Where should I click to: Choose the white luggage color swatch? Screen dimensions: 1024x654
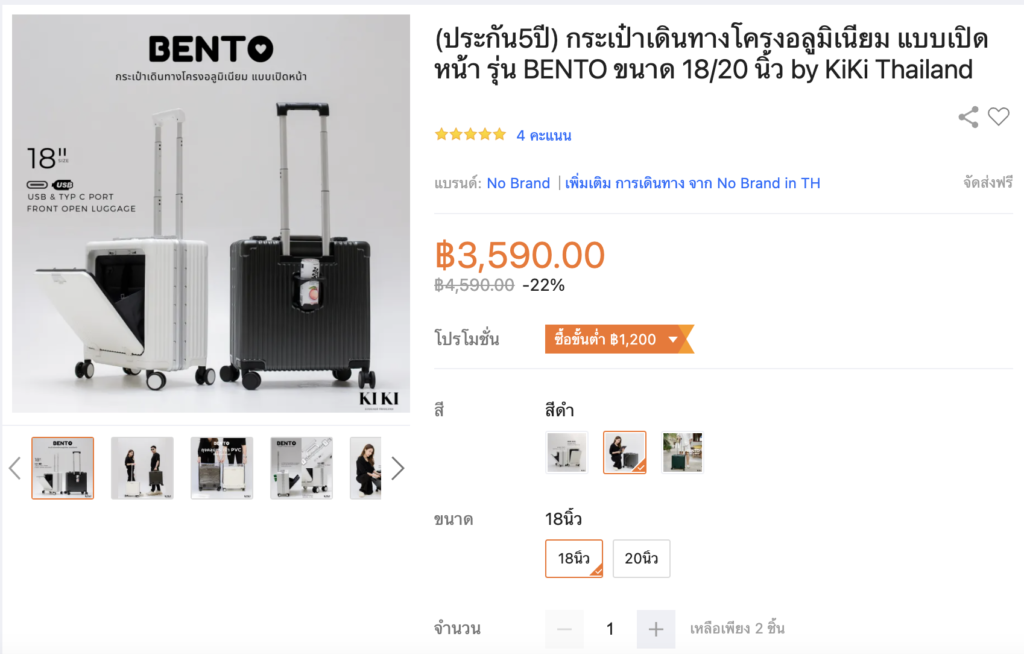pyautogui.click(x=567, y=452)
